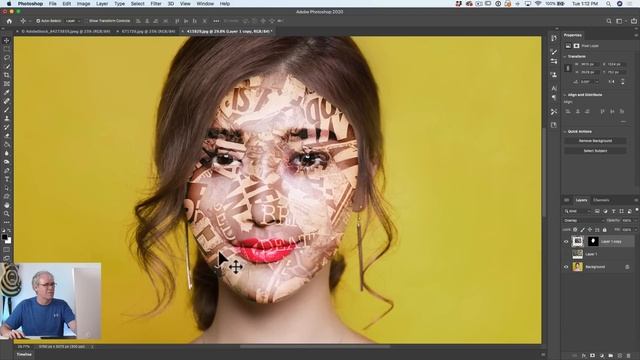Open the Layer menu

pos(102,4)
